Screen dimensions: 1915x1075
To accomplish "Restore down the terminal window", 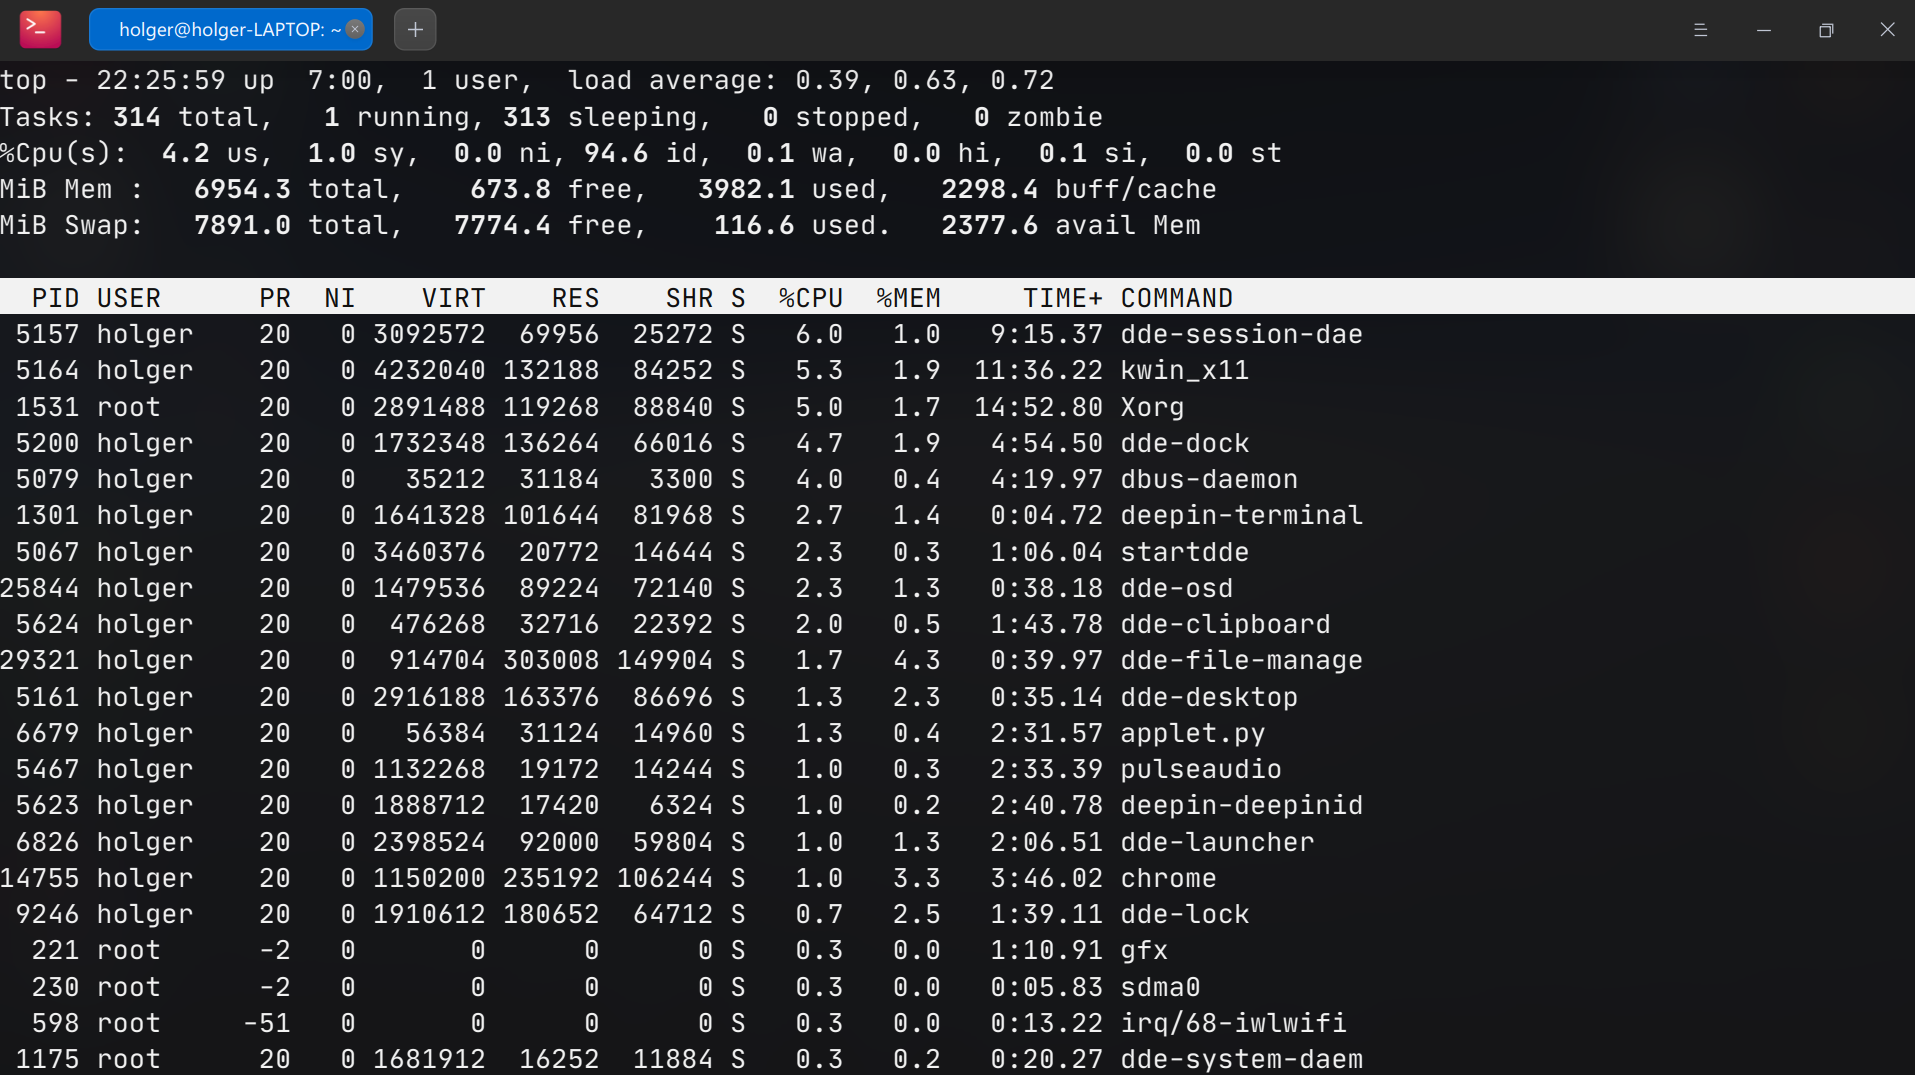I will [x=1826, y=30].
